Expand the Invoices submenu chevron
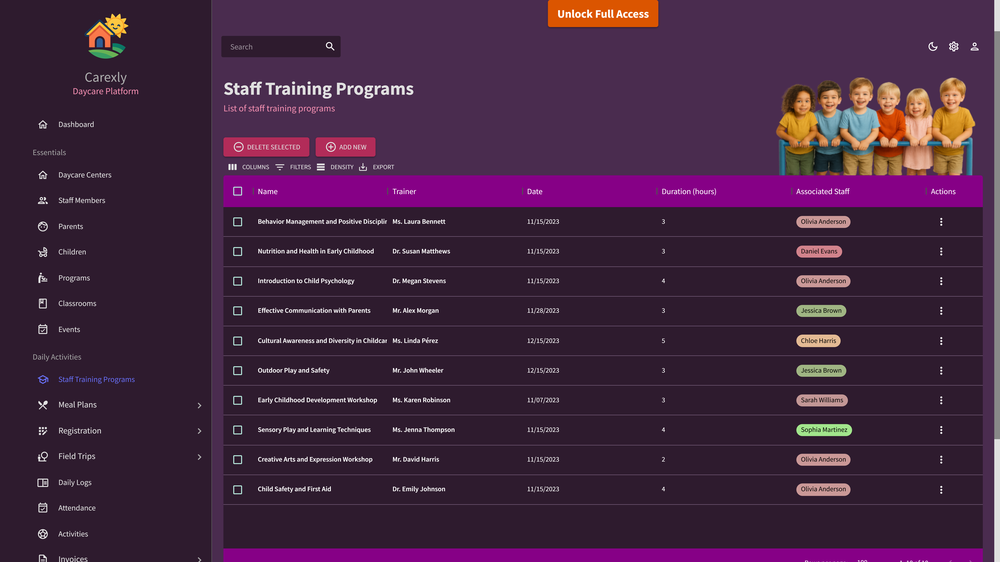The width and height of the screenshot is (1000, 562). click(199, 559)
